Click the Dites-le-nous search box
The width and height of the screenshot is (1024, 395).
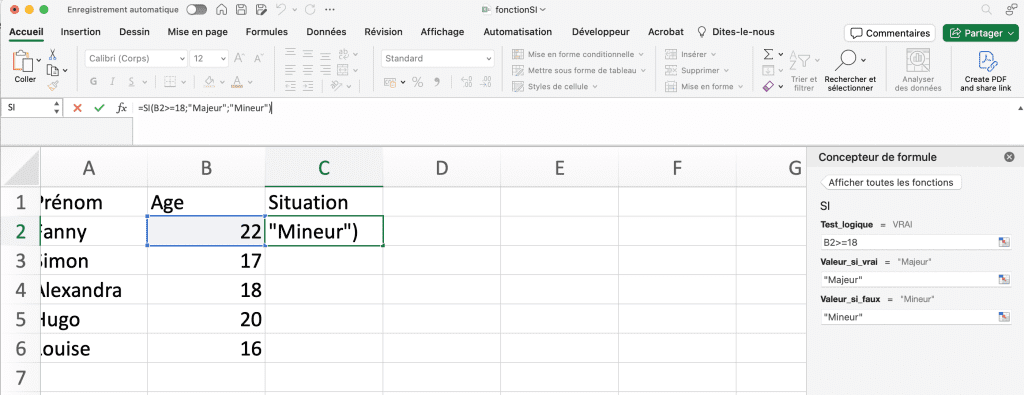[736, 32]
